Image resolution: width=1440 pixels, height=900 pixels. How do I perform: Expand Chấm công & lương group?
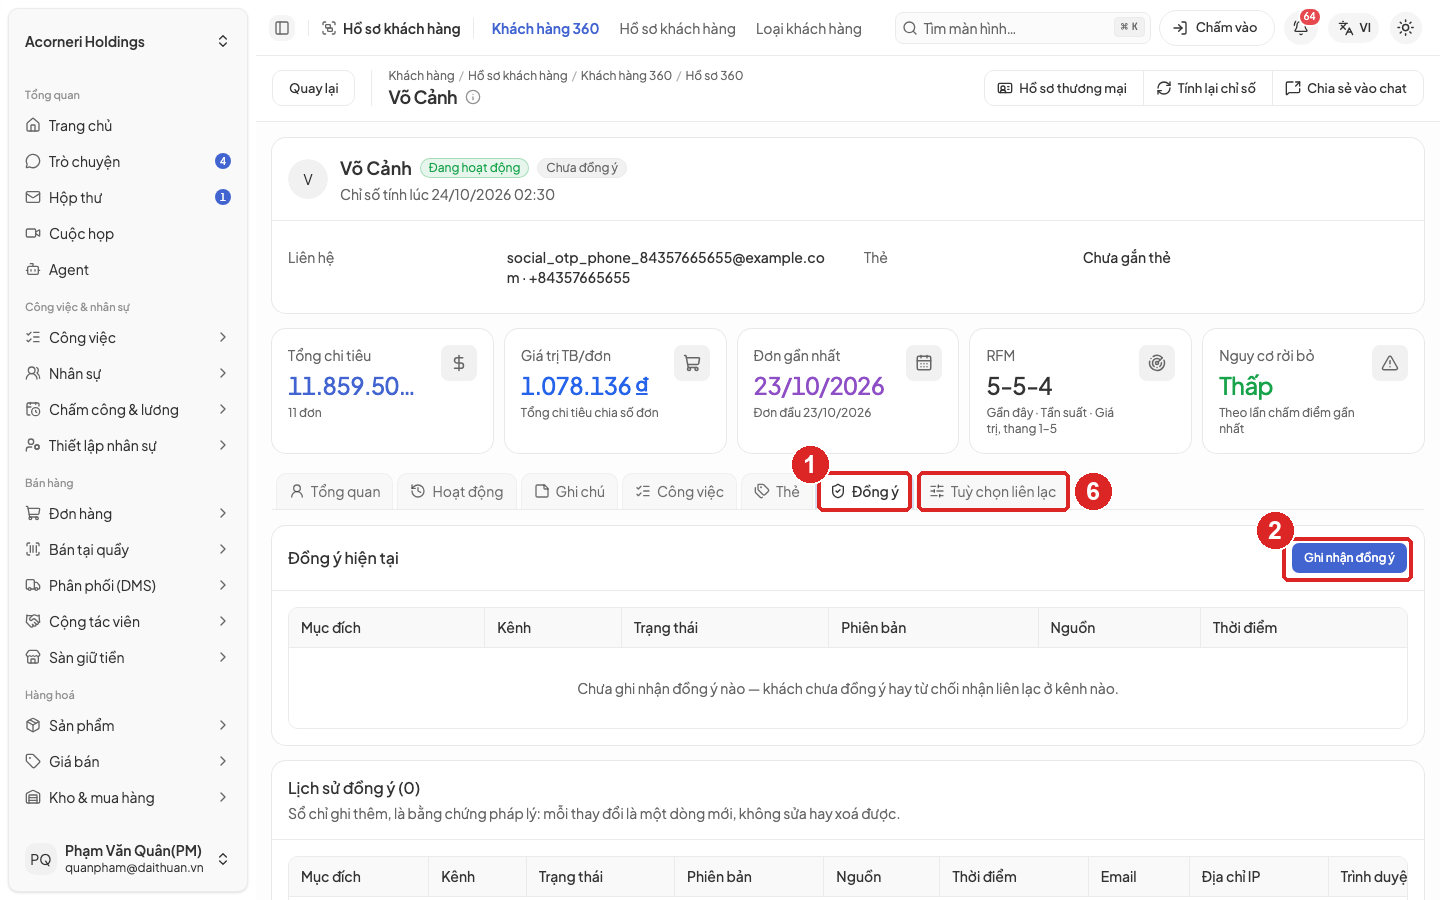click(128, 410)
